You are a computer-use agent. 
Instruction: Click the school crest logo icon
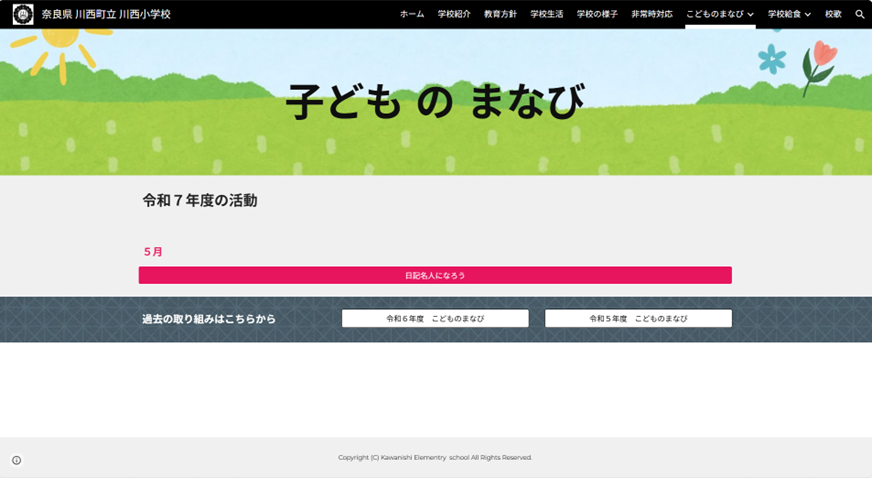(22, 14)
